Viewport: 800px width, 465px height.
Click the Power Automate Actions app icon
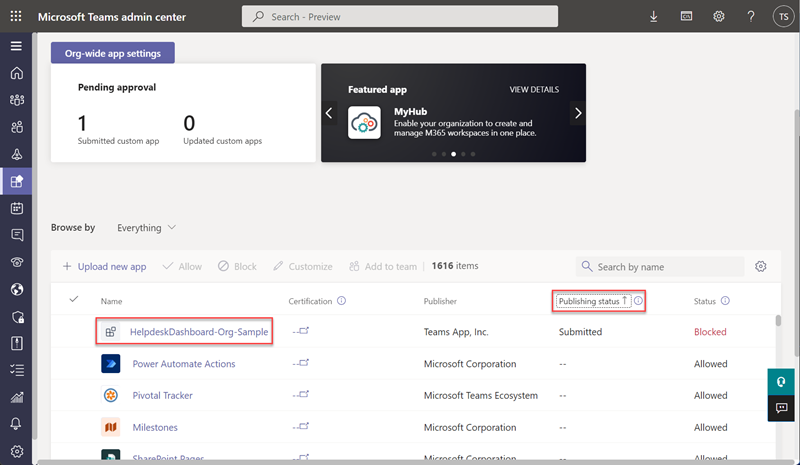click(x=111, y=363)
